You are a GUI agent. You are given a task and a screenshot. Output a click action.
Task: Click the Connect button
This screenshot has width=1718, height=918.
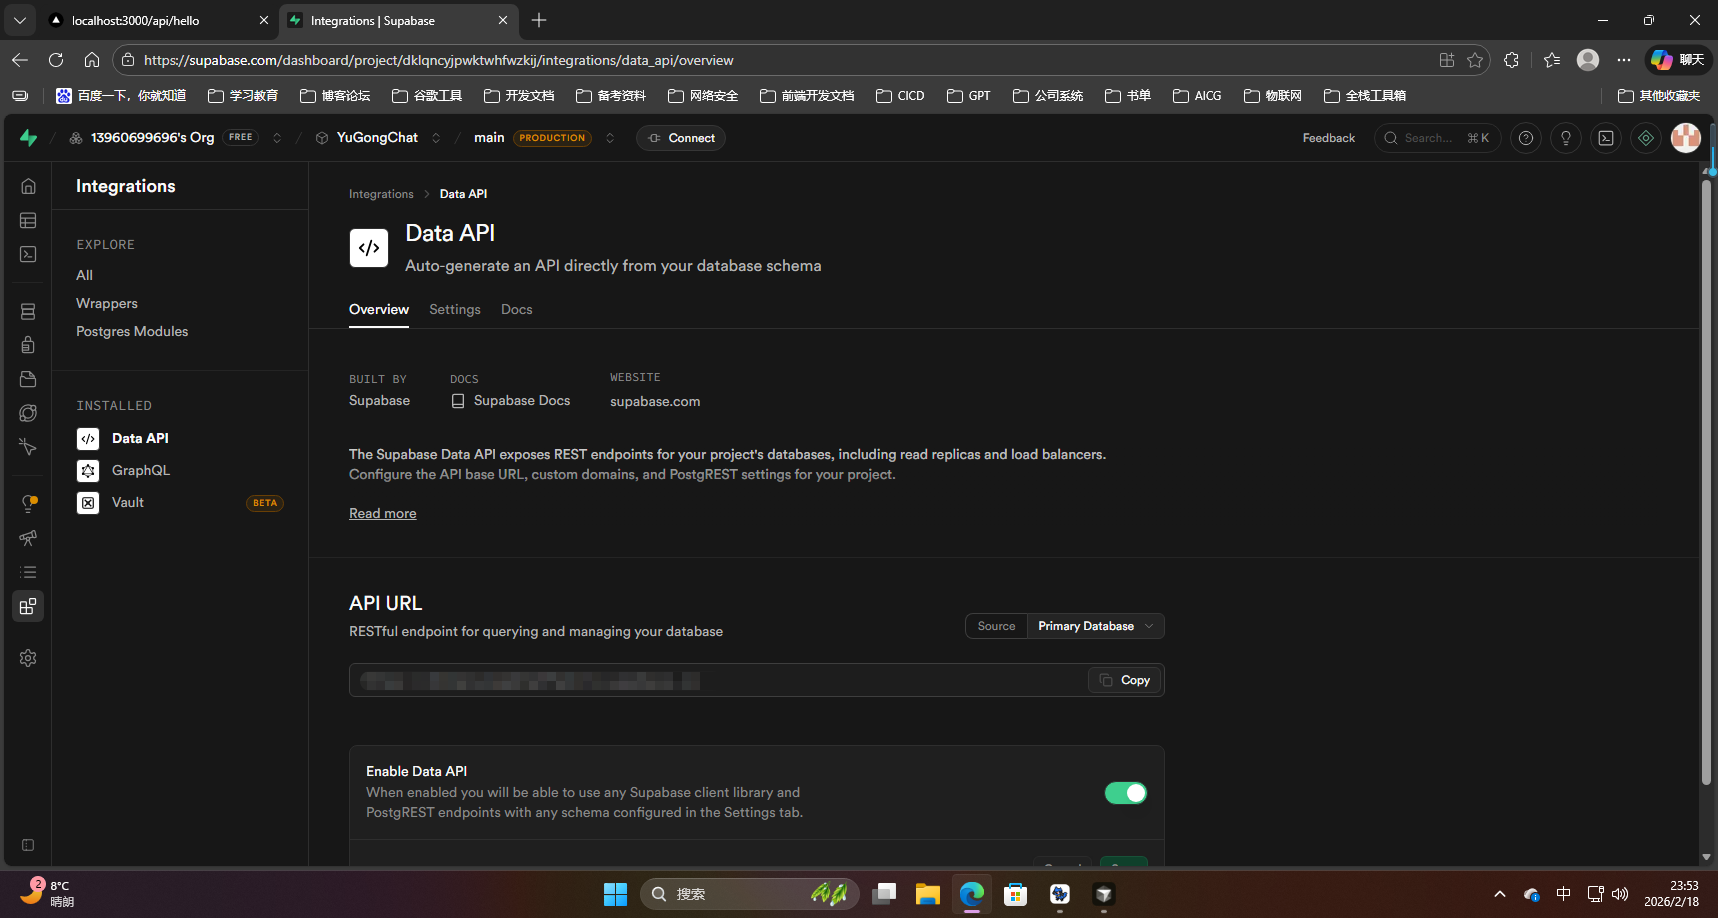(x=681, y=138)
